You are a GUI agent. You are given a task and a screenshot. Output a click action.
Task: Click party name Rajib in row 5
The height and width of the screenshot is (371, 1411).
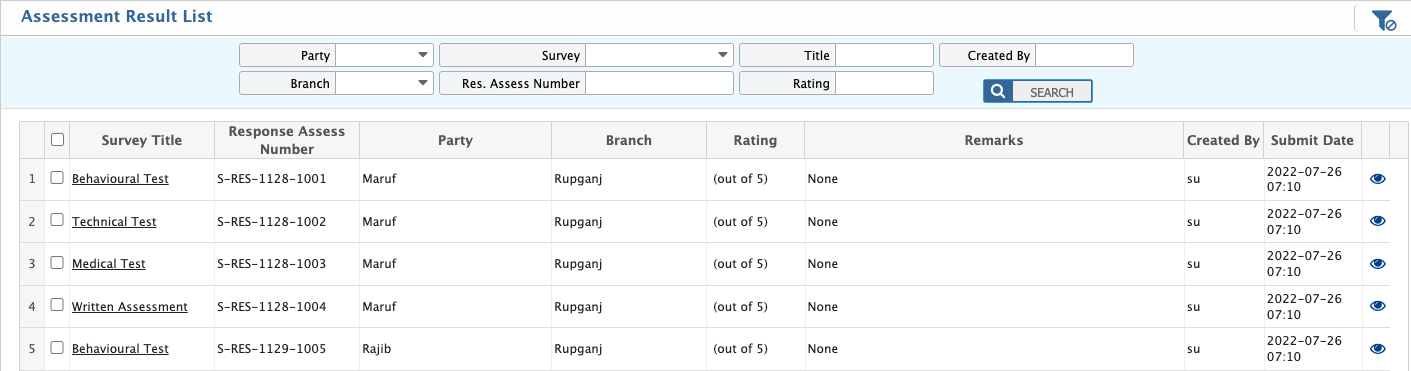377,349
